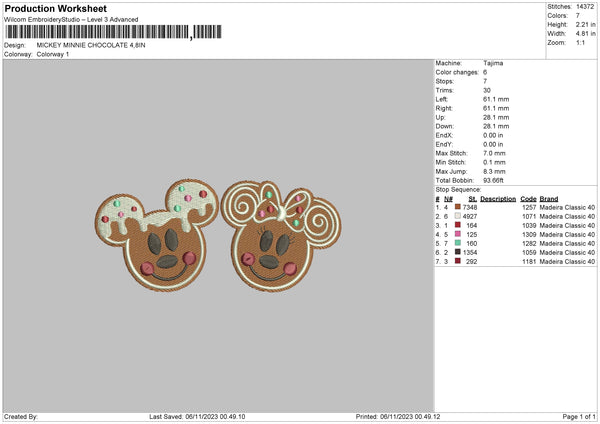Click the Height value 2.21 in
The height and width of the screenshot is (424, 600).
point(585,24)
